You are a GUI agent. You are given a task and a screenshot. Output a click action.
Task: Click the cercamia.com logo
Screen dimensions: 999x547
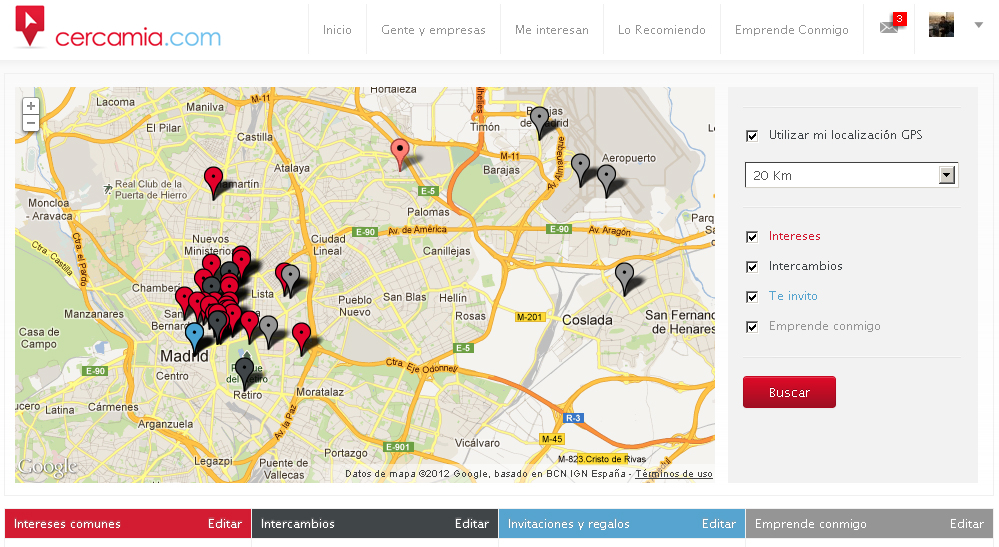click(118, 28)
